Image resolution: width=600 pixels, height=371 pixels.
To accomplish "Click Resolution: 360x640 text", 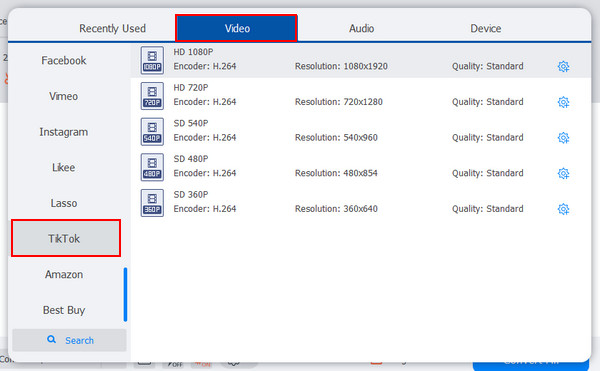I will tap(336, 209).
